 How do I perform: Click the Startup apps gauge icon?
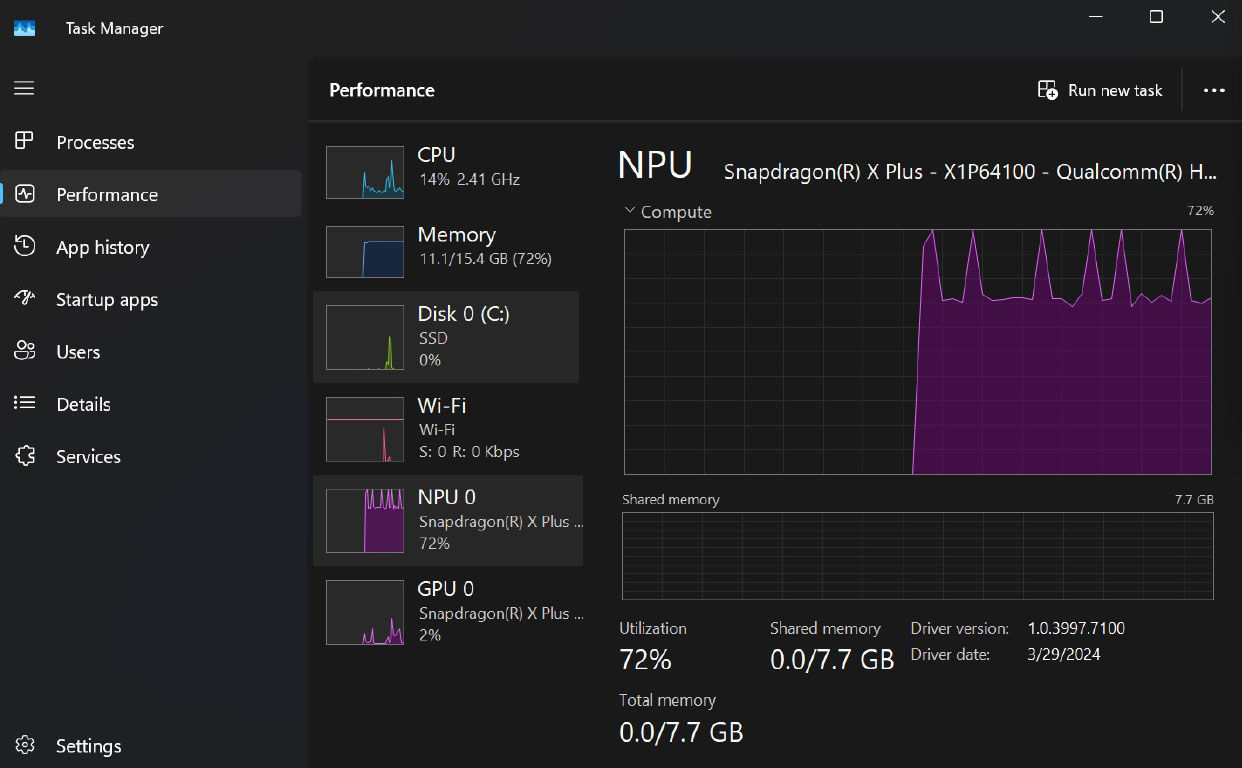click(25, 298)
